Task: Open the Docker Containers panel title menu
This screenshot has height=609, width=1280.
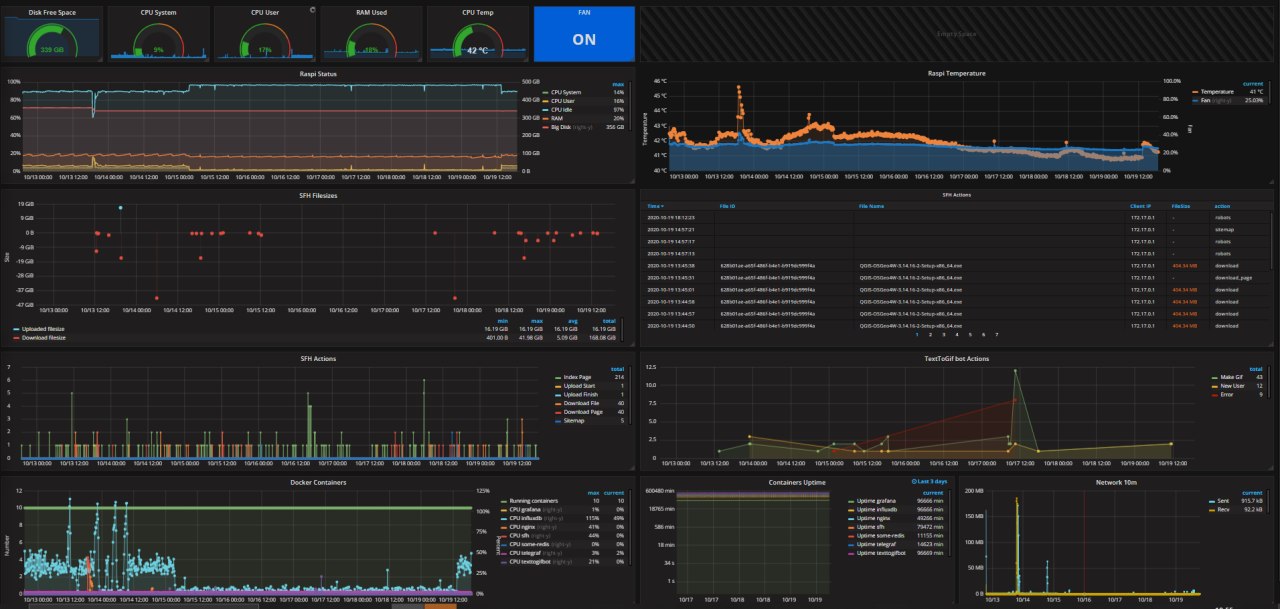Action: pyautogui.click(x=317, y=482)
